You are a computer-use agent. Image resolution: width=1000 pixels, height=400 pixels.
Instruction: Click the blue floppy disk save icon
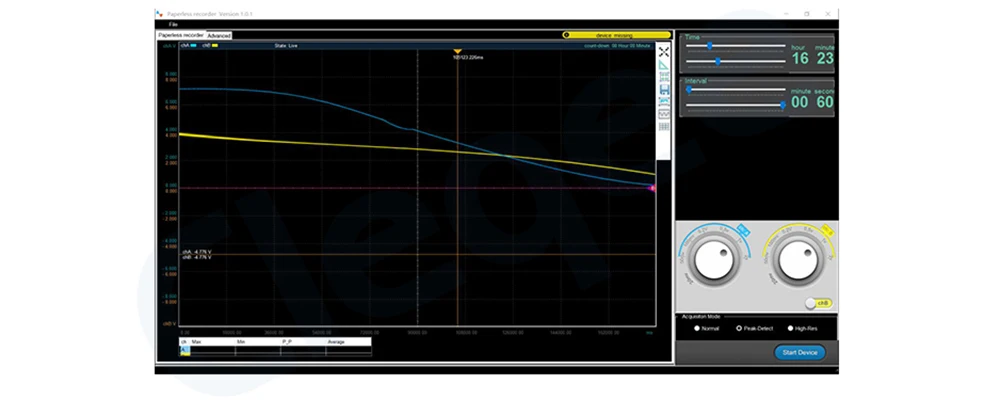click(664, 89)
